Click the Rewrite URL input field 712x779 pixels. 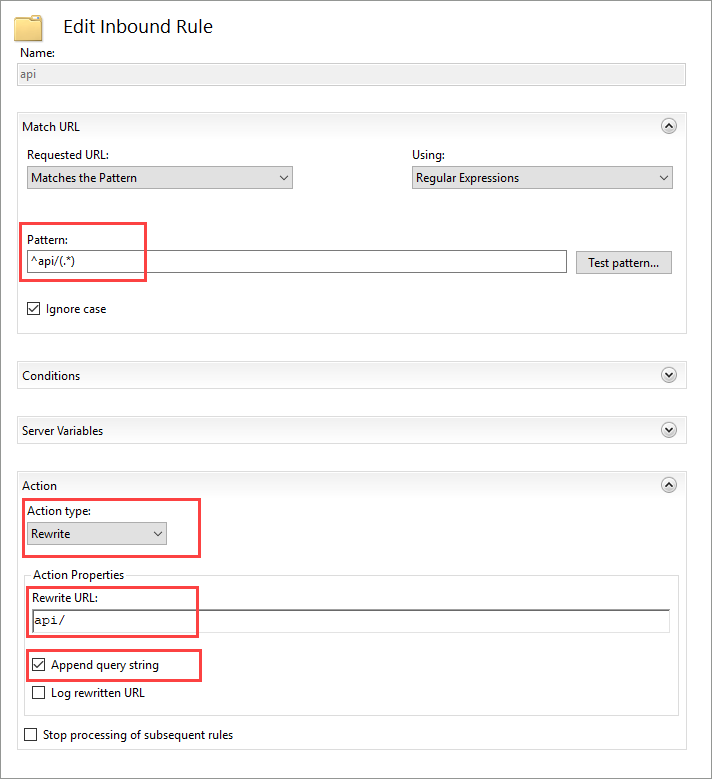351,621
